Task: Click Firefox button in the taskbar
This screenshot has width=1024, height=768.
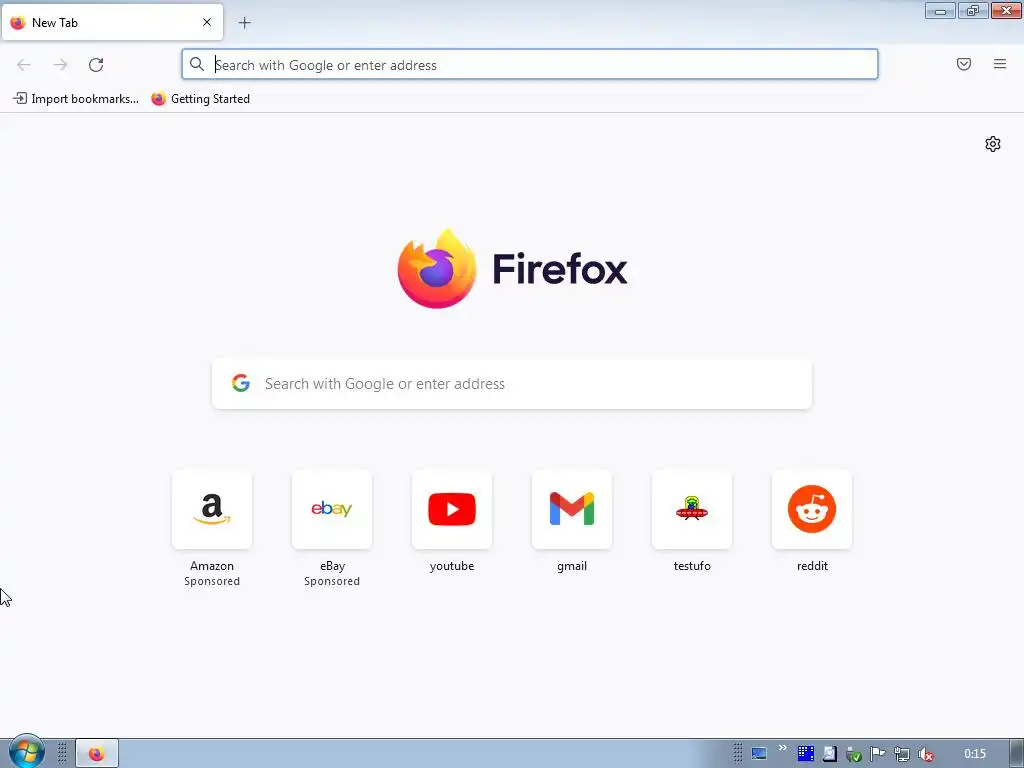Action: click(97, 754)
